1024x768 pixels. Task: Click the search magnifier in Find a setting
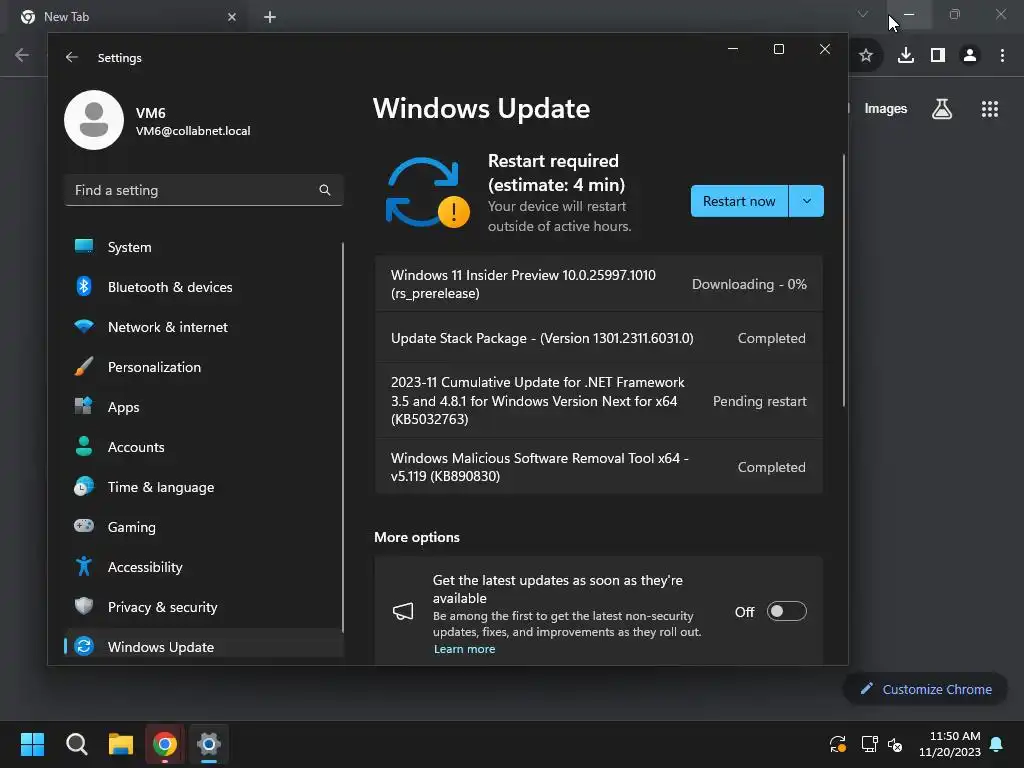coord(325,190)
